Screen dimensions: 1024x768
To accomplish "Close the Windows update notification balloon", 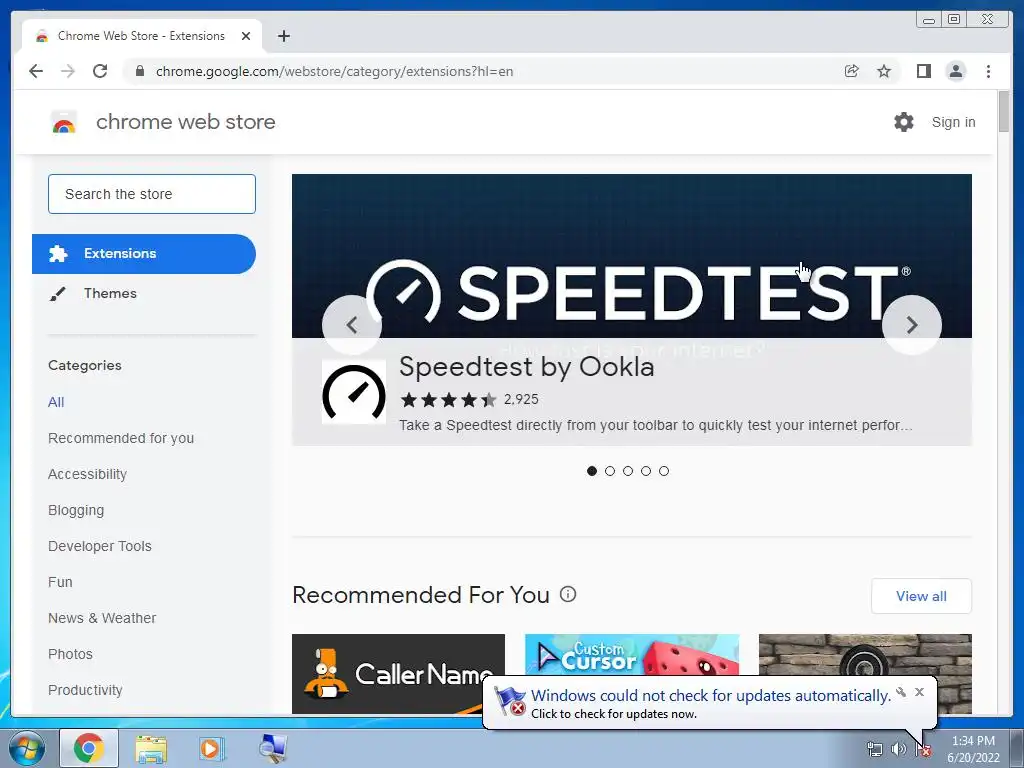I will 920,692.
